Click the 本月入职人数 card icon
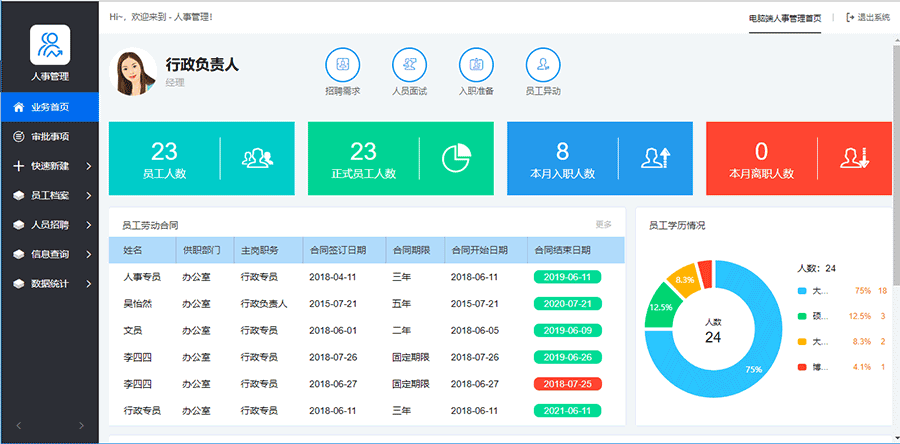 (656, 157)
